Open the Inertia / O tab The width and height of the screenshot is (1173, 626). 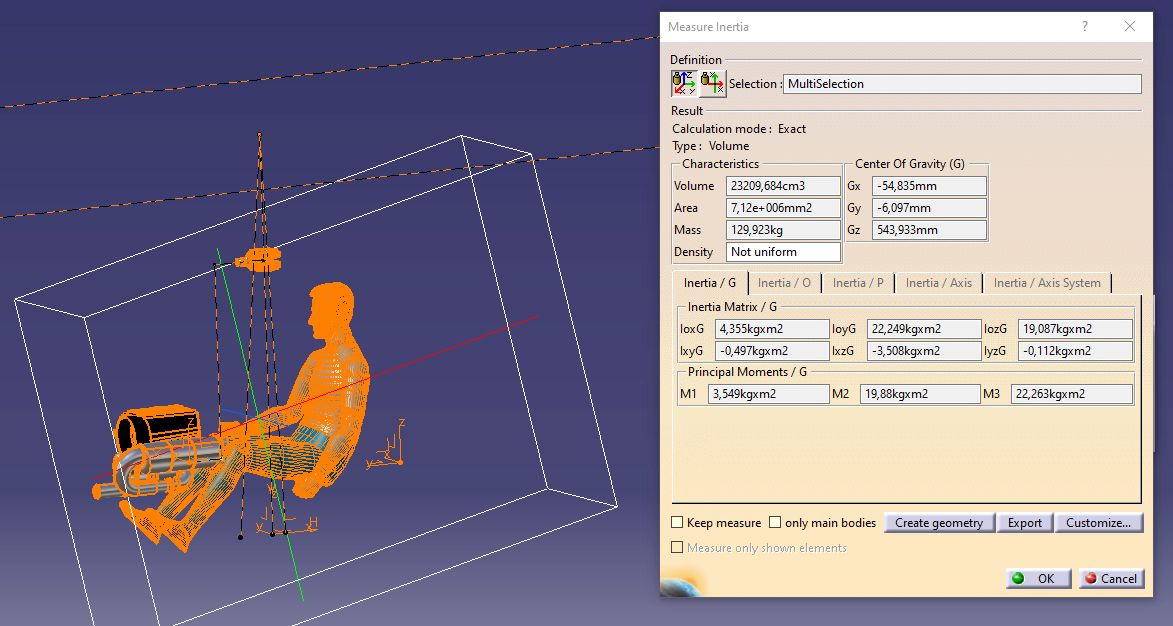coord(784,283)
